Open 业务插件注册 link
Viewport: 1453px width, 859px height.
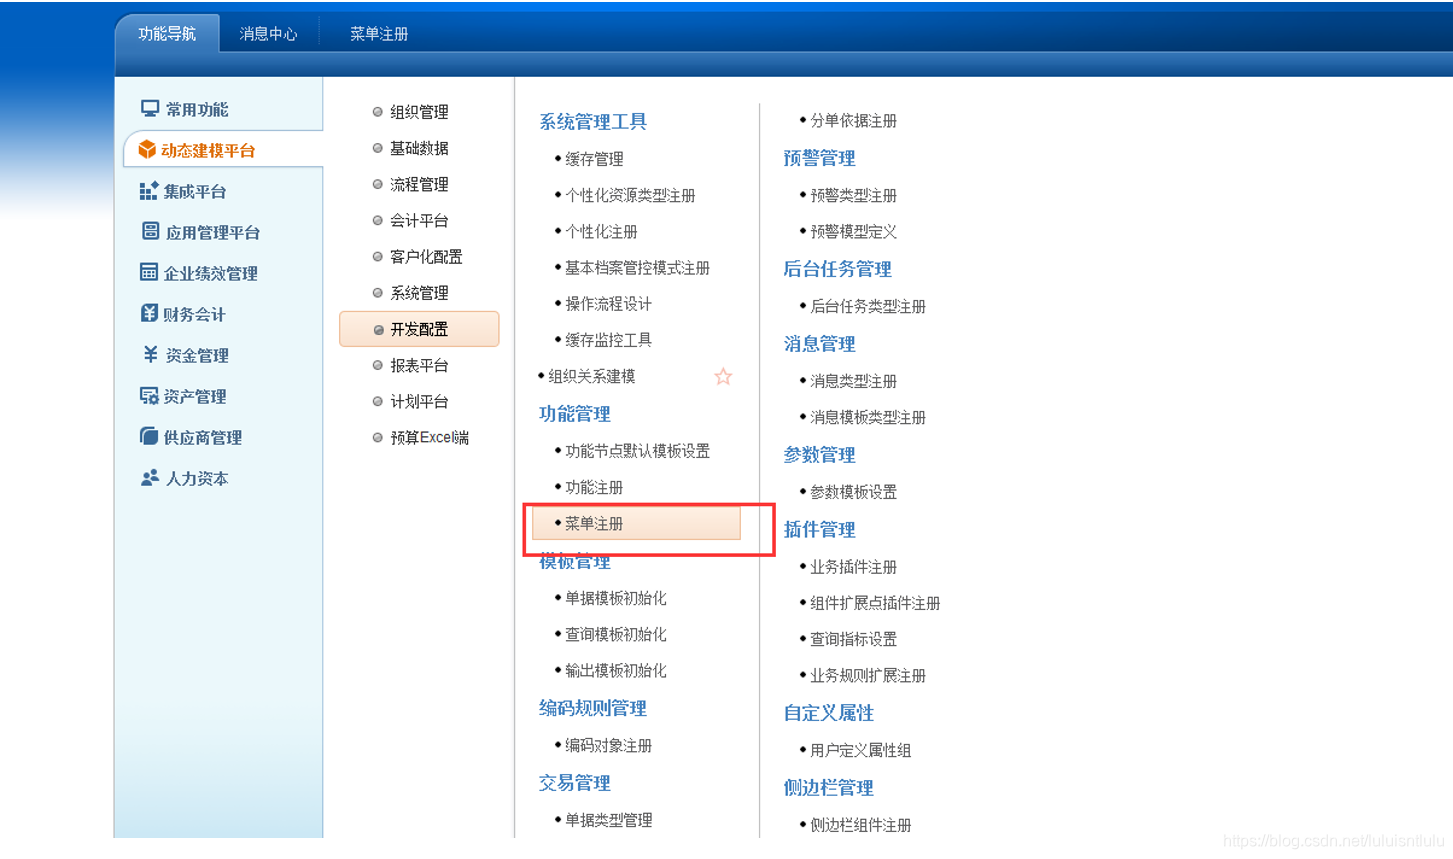tap(853, 567)
